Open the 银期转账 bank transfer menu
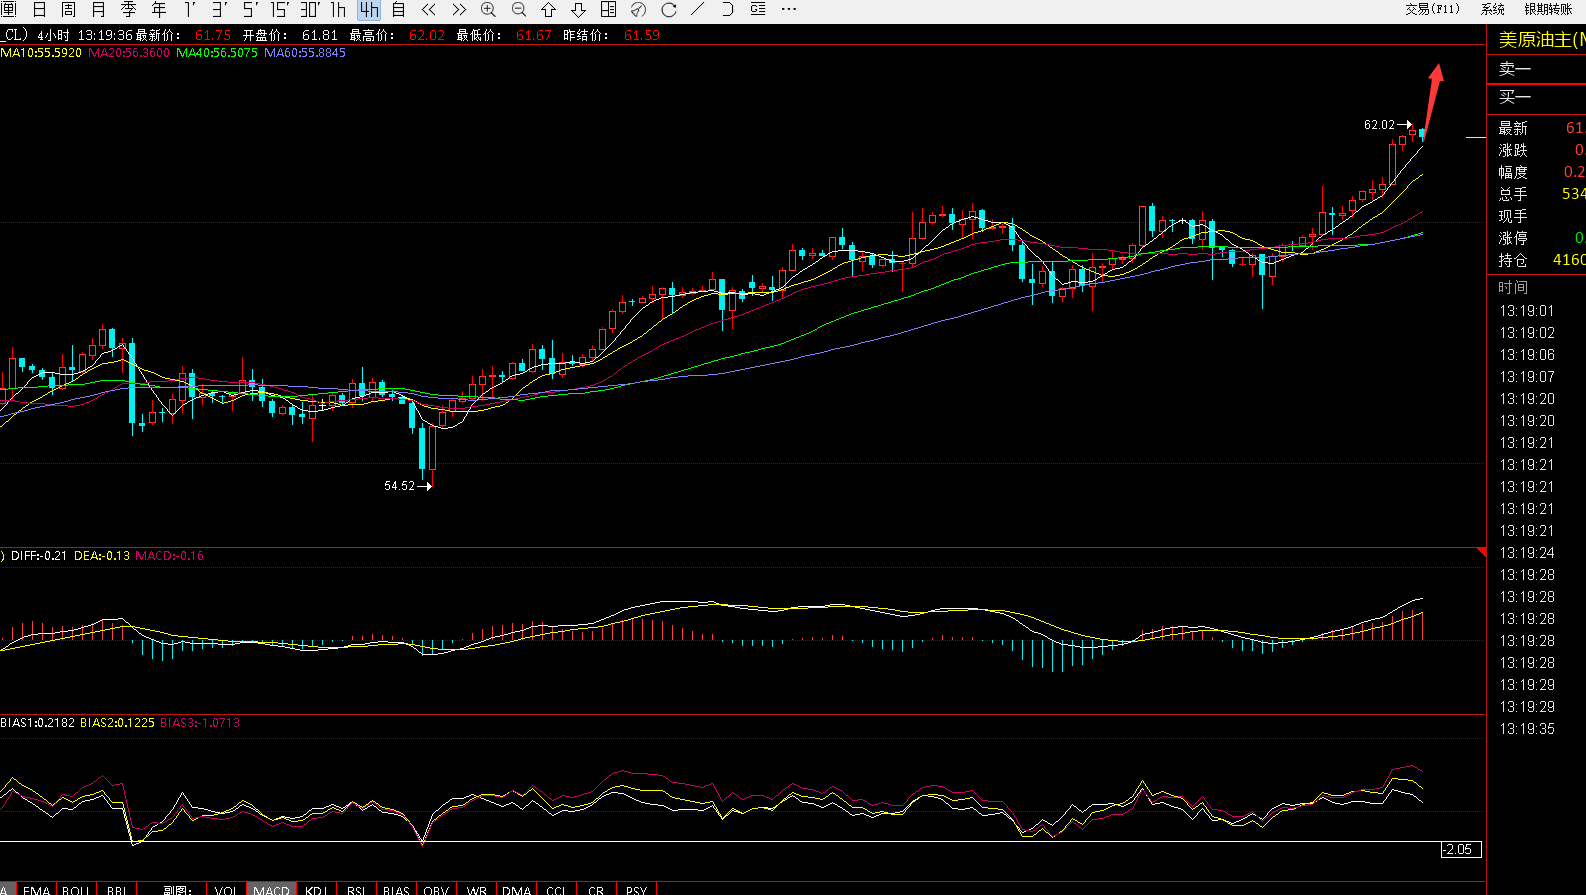 (1548, 9)
